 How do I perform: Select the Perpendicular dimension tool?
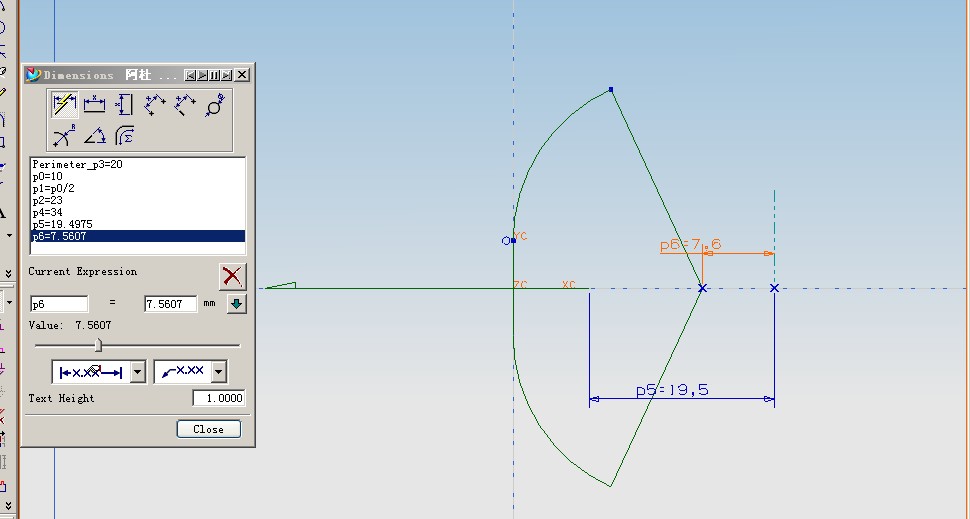(x=185, y=105)
